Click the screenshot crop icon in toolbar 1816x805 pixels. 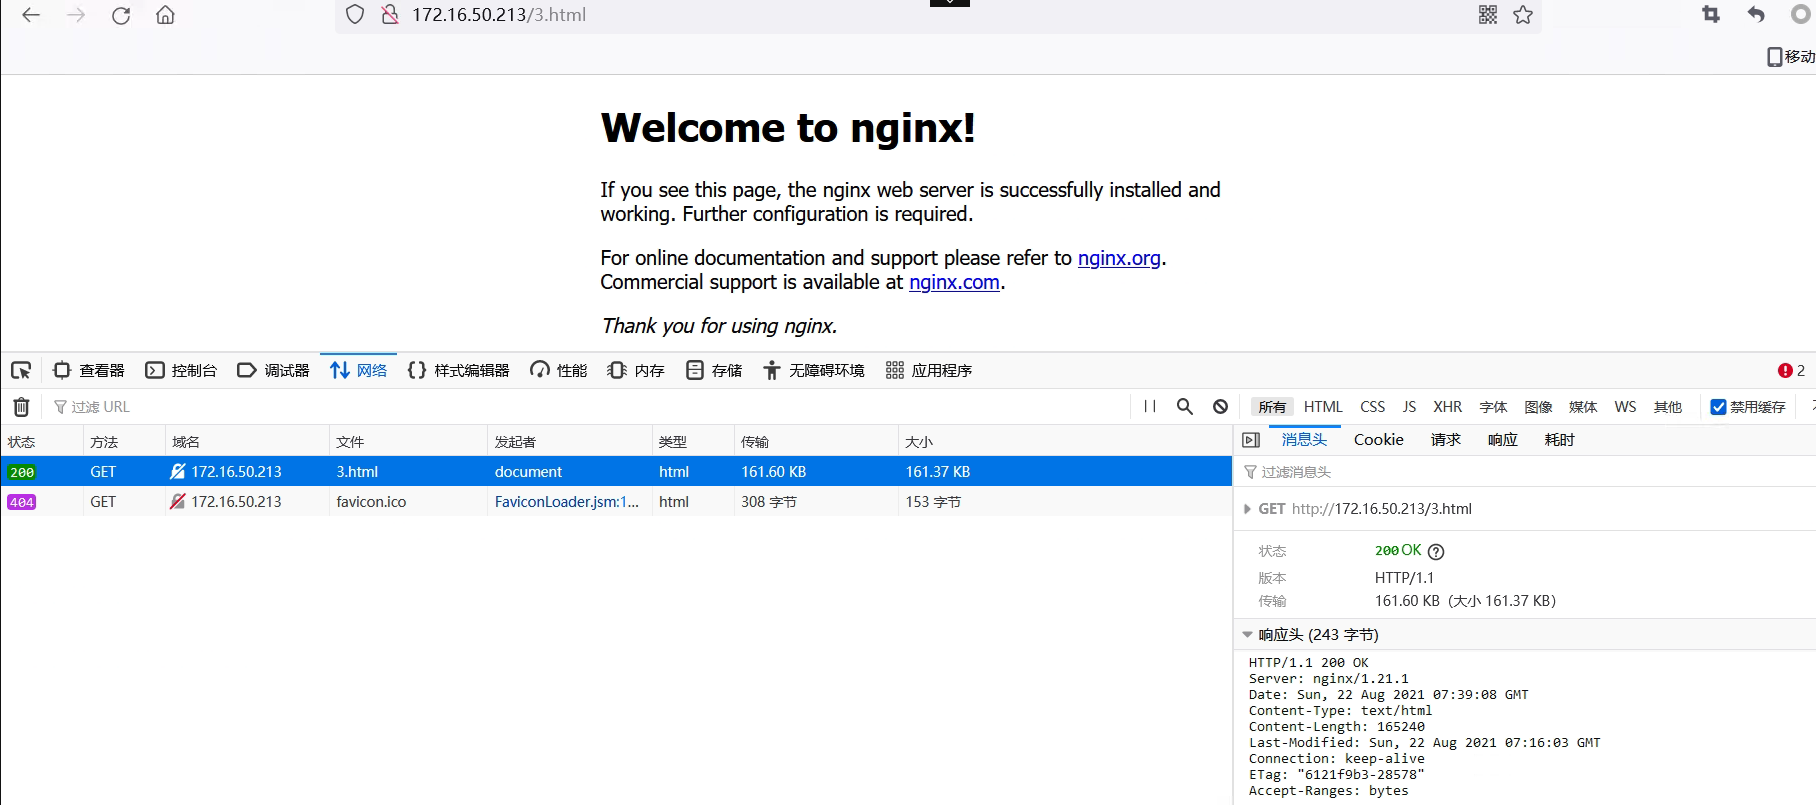coord(1711,15)
